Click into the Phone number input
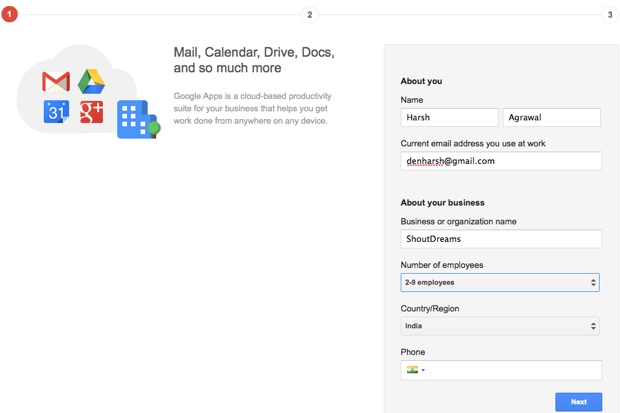 (512, 370)
